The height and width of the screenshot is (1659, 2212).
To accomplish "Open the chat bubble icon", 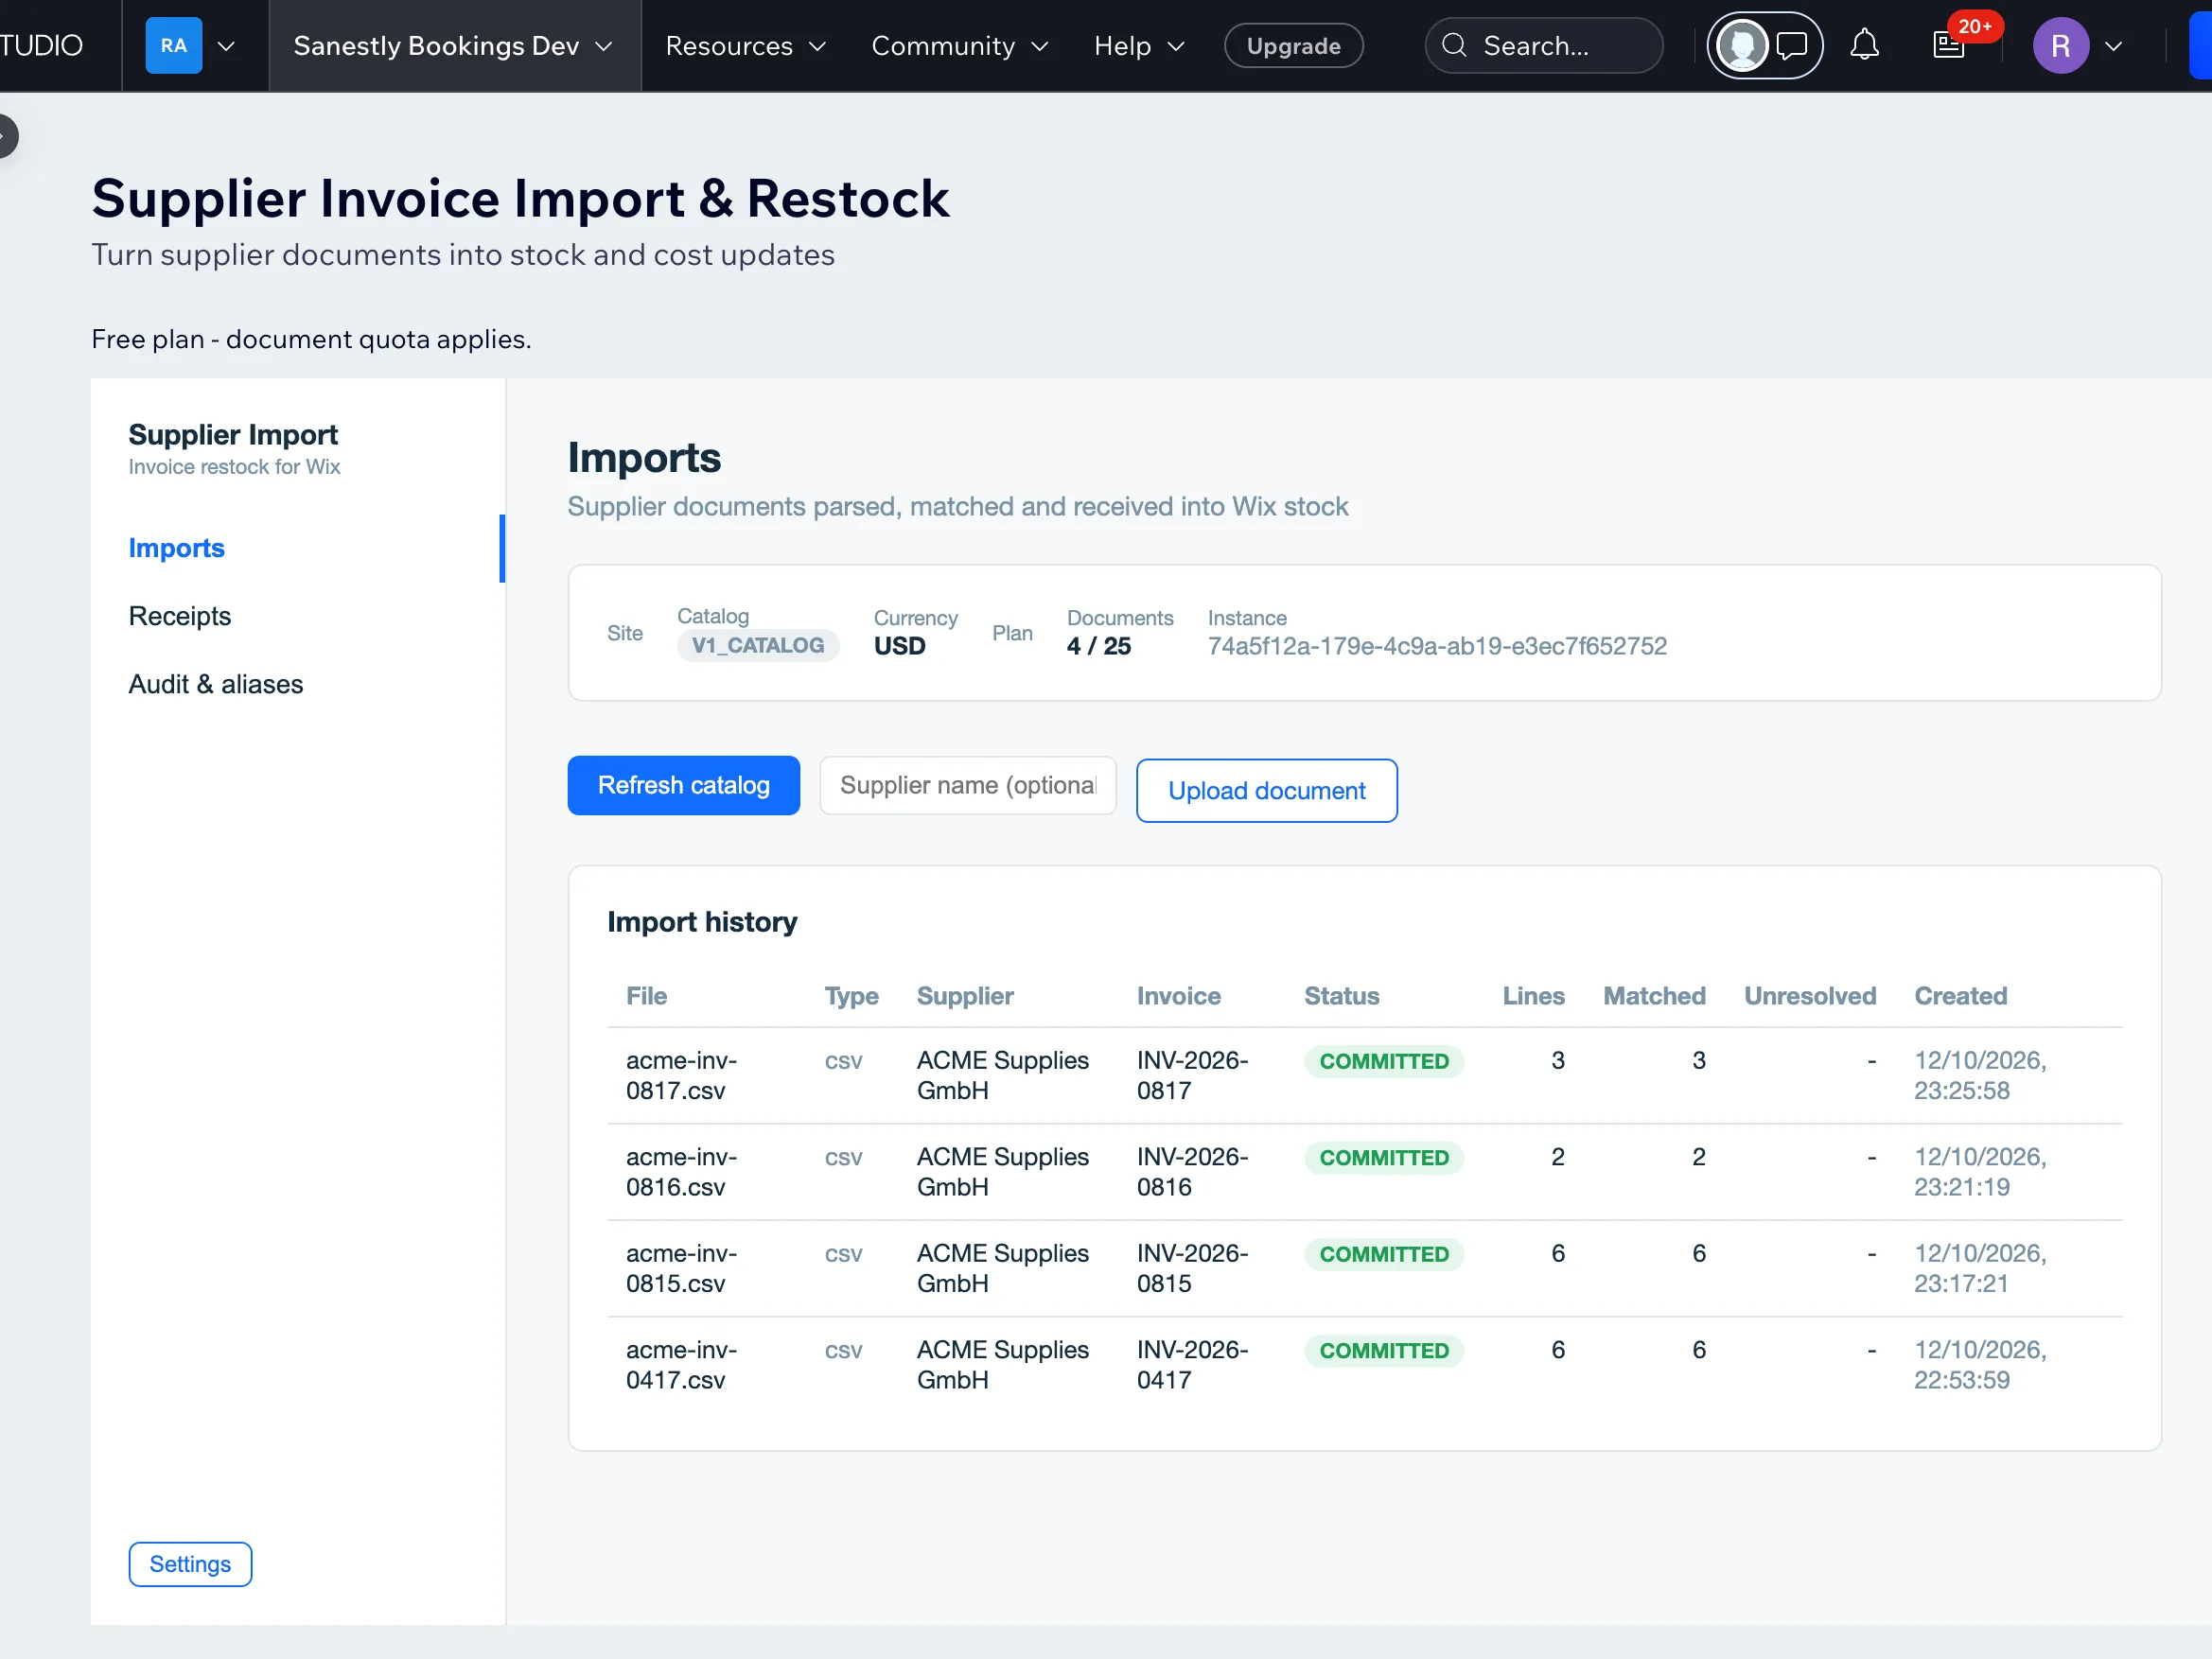I will 1792,45.
